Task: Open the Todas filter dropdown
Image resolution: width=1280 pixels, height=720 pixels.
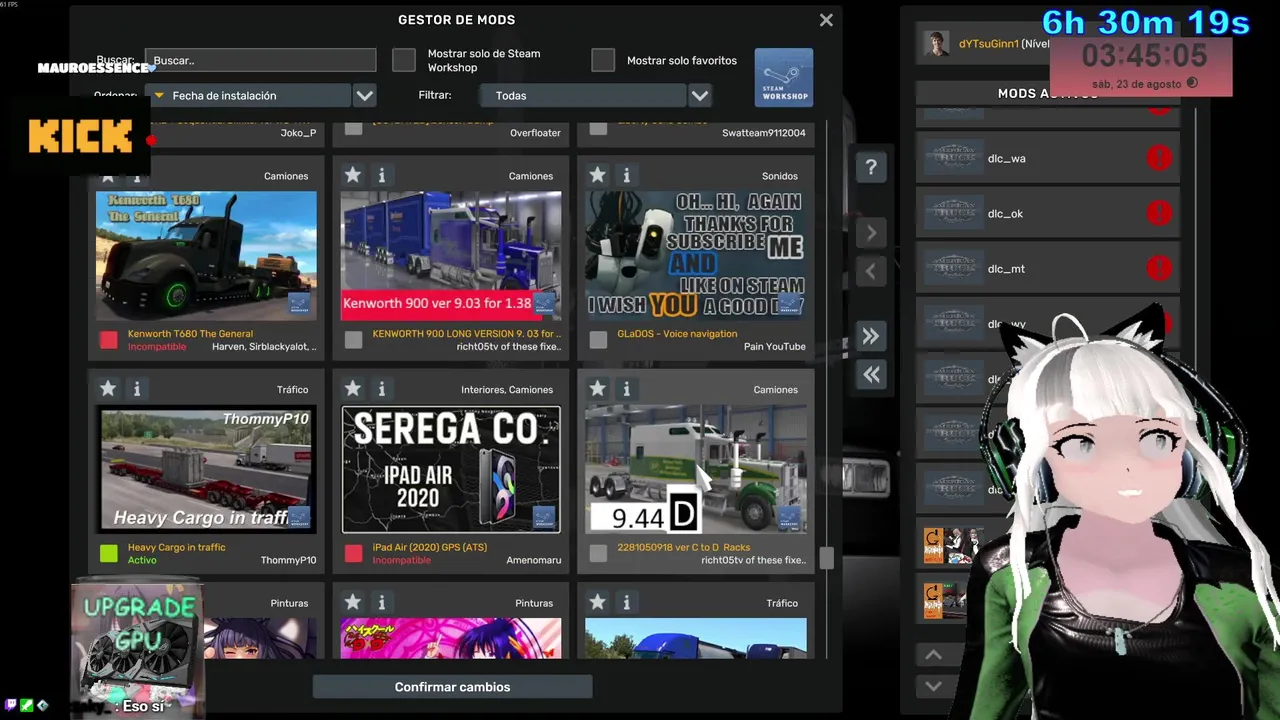Action: 583,95
